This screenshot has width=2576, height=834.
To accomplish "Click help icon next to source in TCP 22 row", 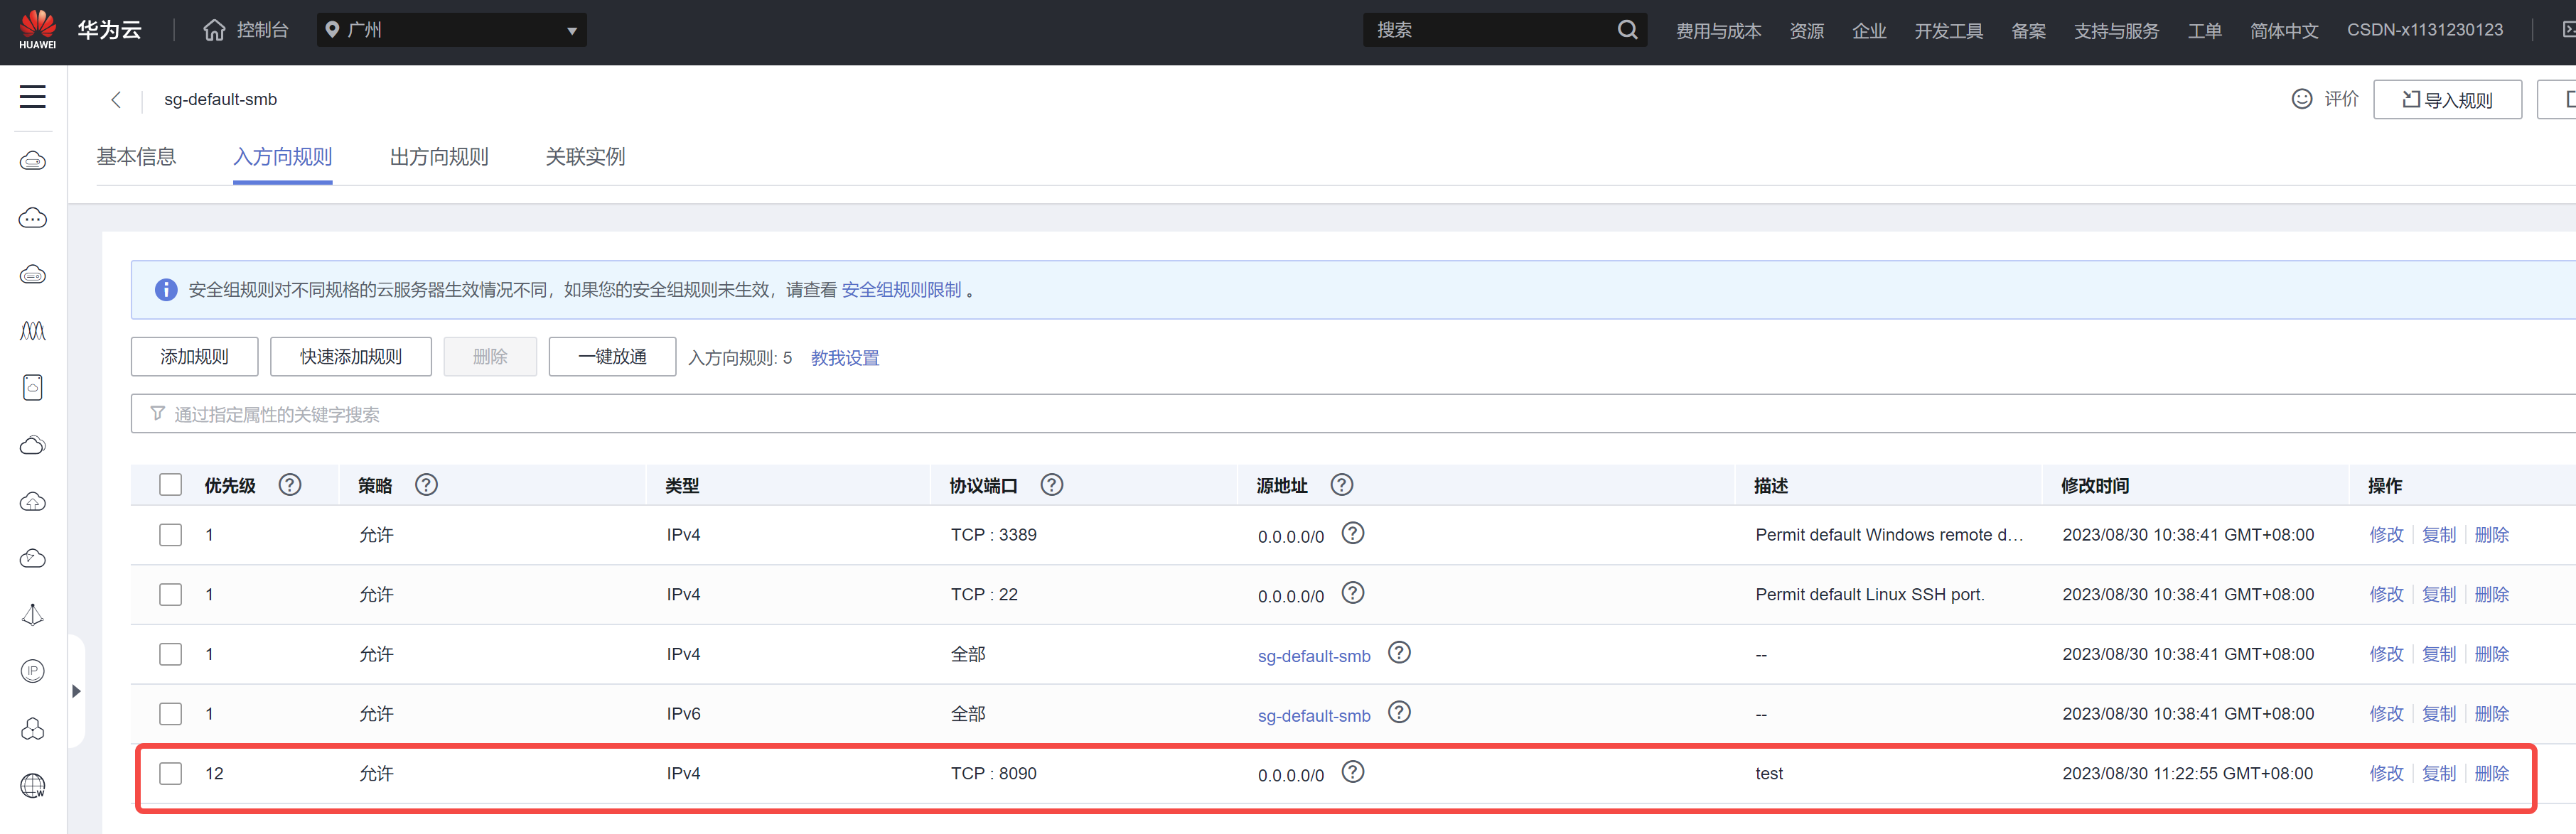I will 1352,593.
